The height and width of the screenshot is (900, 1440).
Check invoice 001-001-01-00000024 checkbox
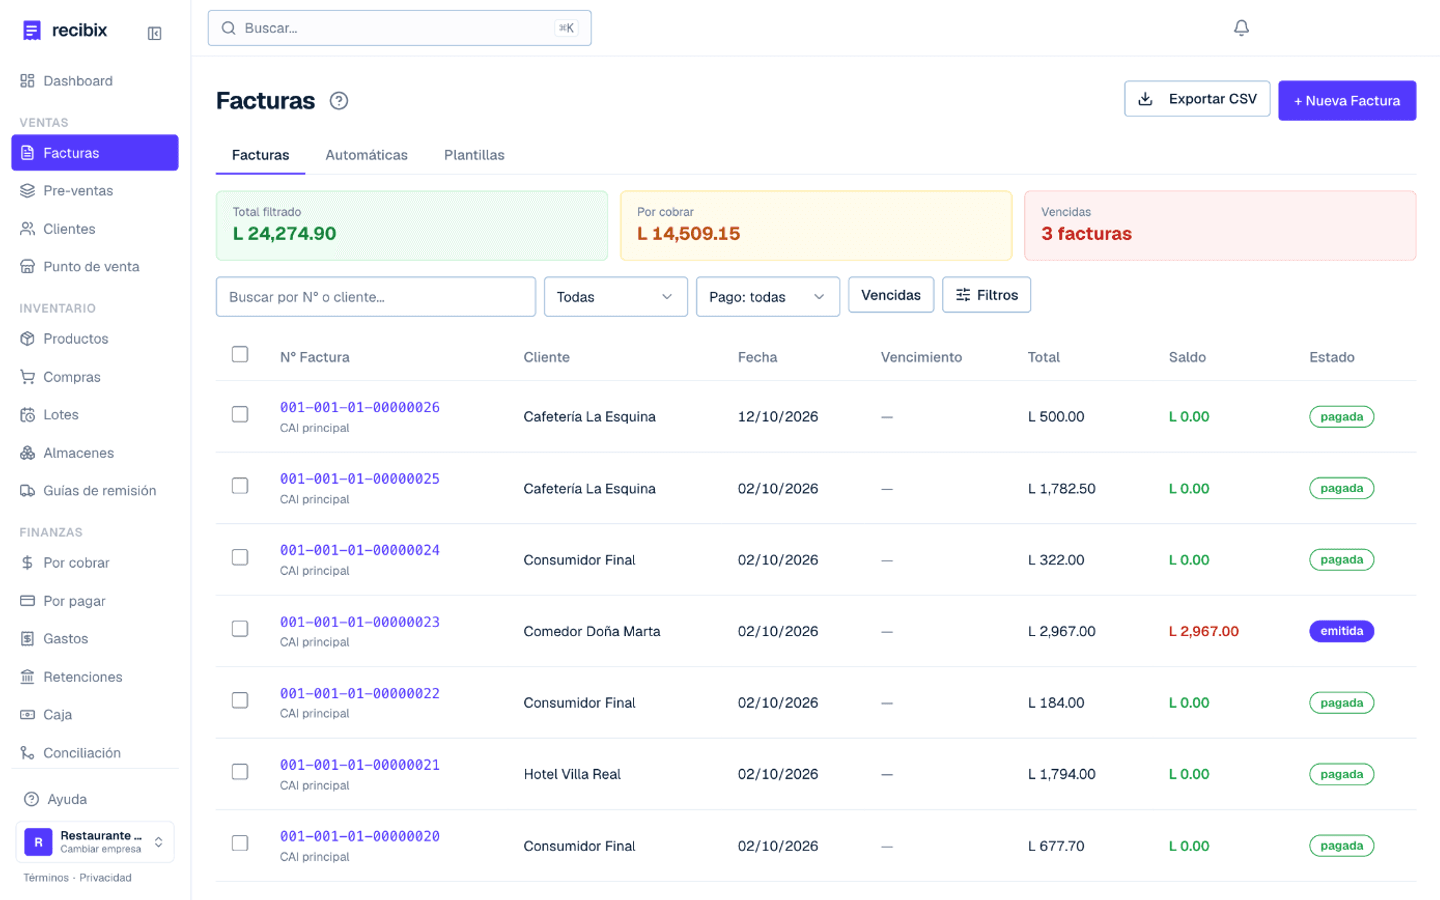(240, 557)
